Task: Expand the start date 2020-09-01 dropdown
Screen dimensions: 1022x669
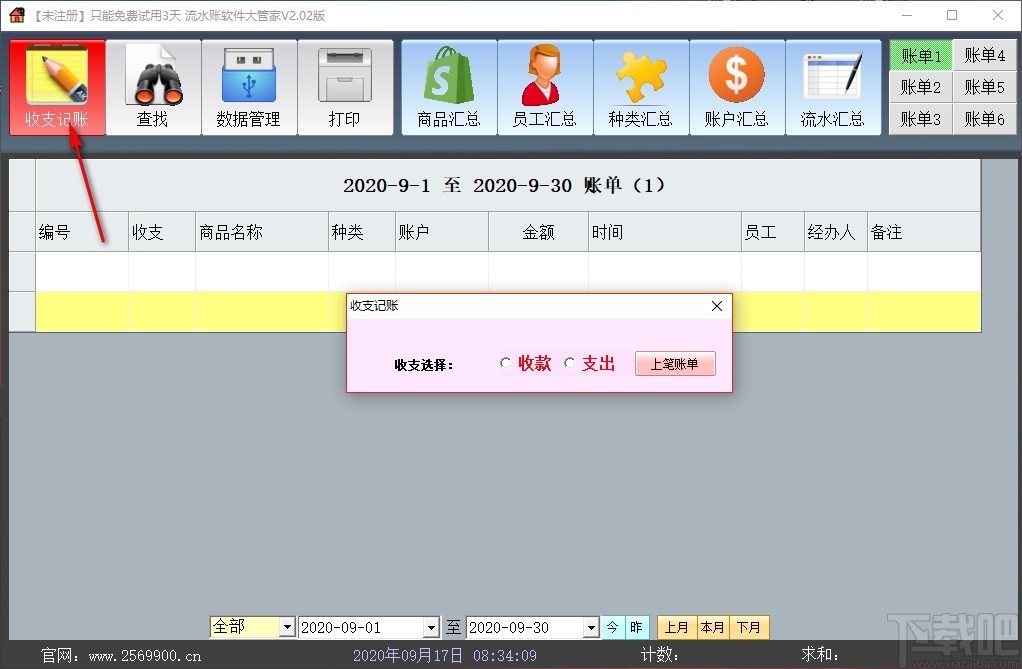Action: (x=434, y=627)
